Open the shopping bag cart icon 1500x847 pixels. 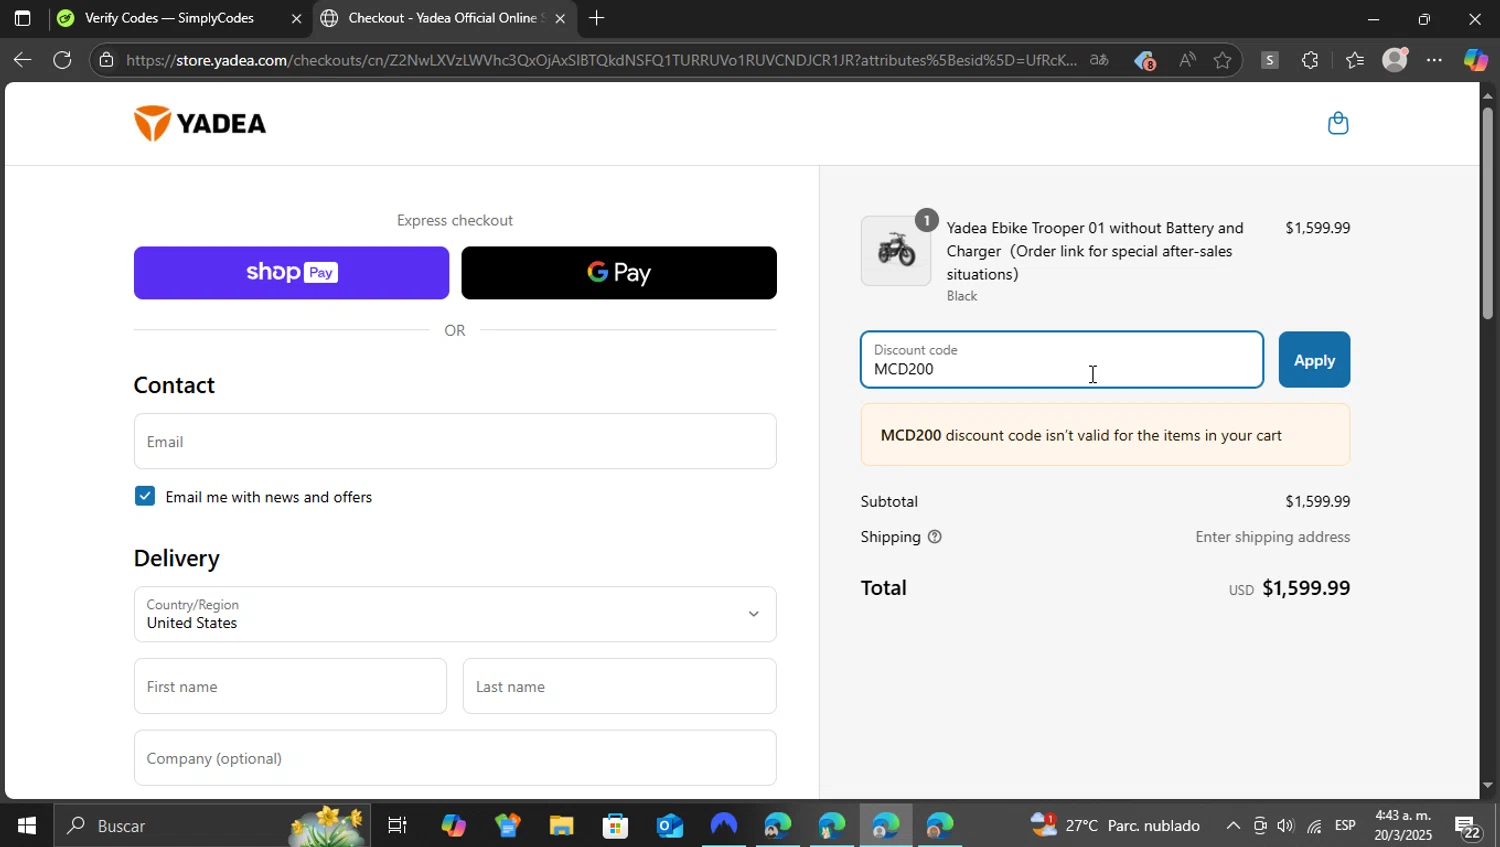[x=1338, y=123]
